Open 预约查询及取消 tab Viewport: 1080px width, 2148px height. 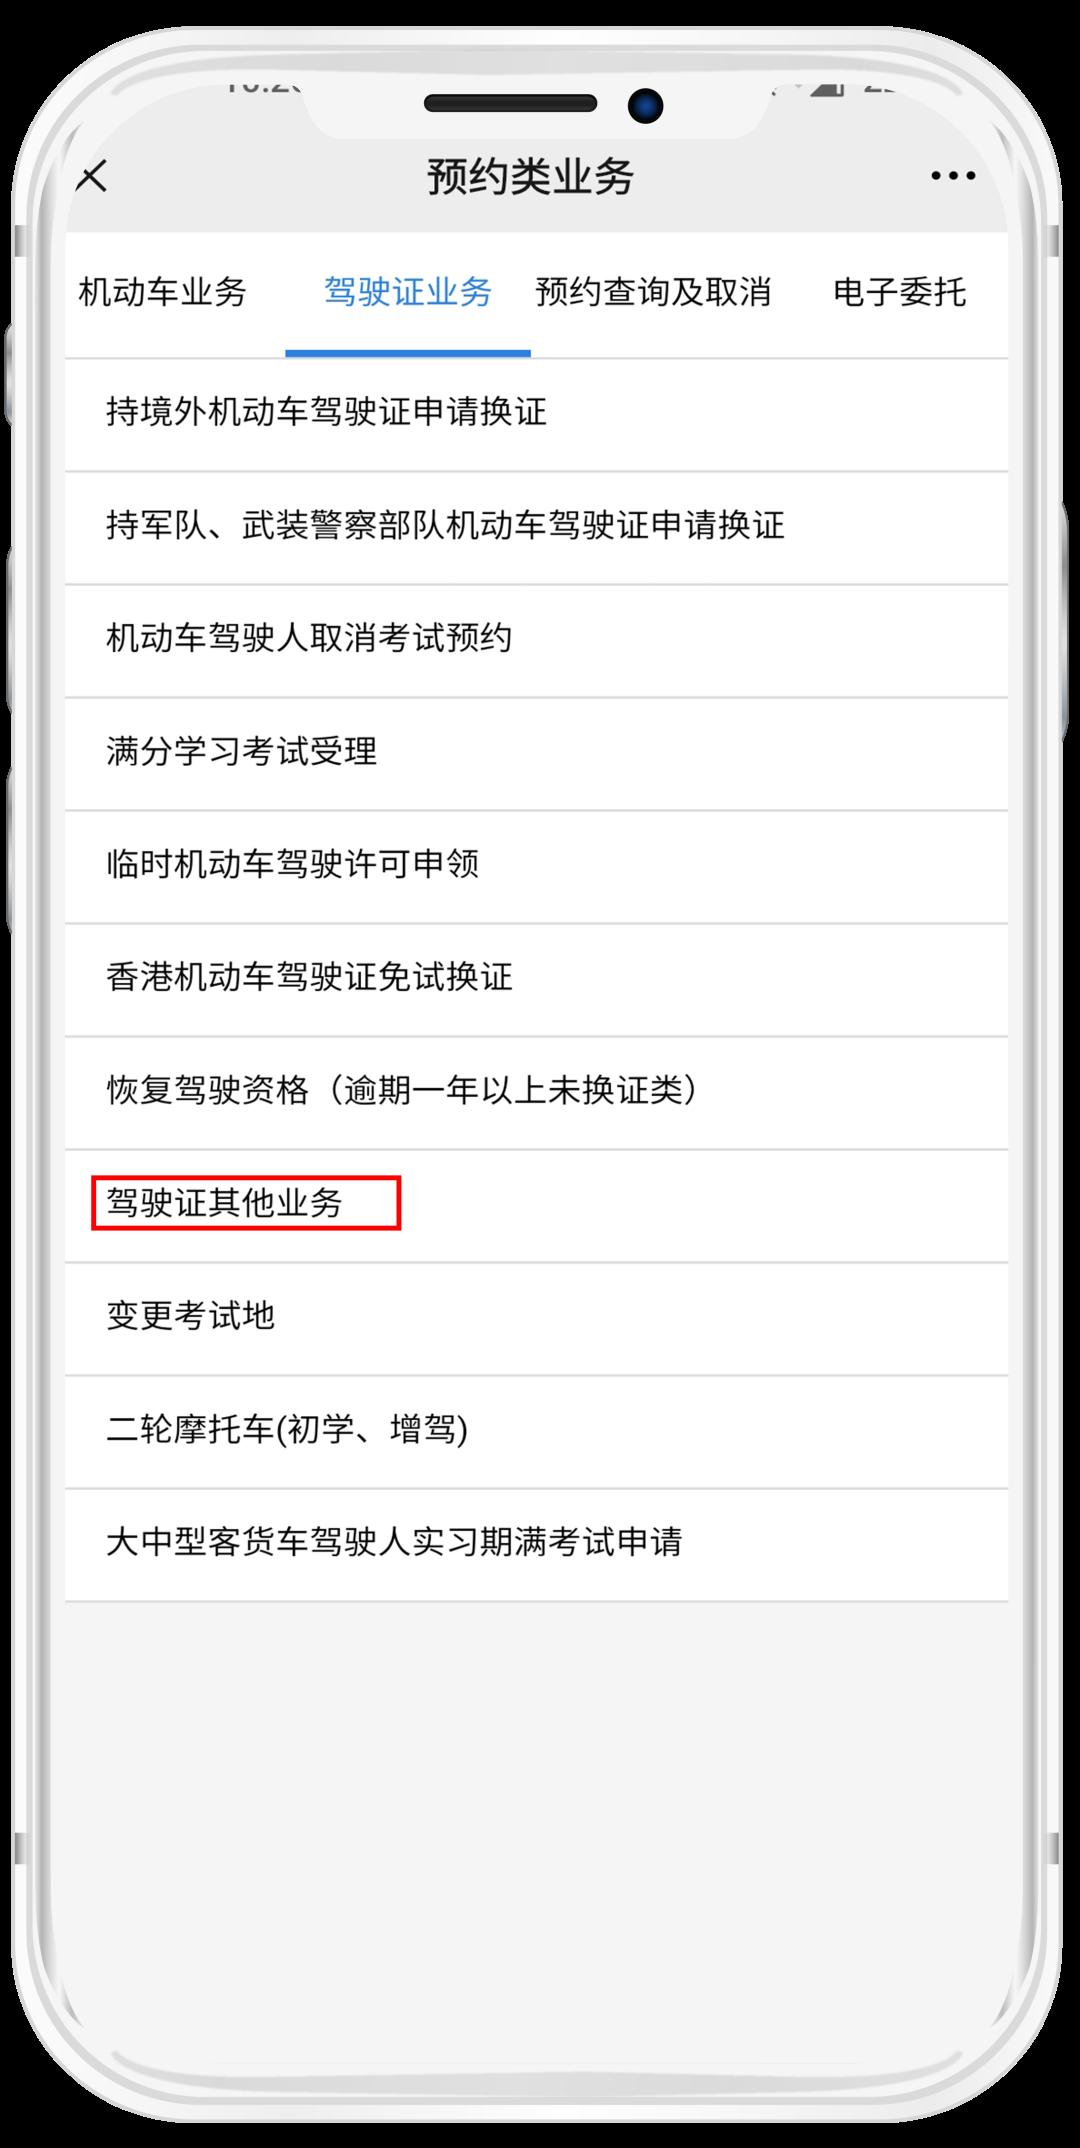[653, 292]
